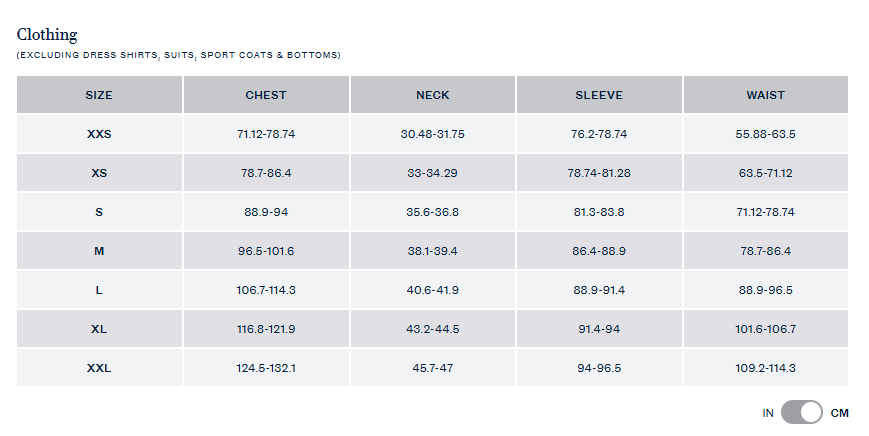Select the CHEST column header

coord(266,95)
